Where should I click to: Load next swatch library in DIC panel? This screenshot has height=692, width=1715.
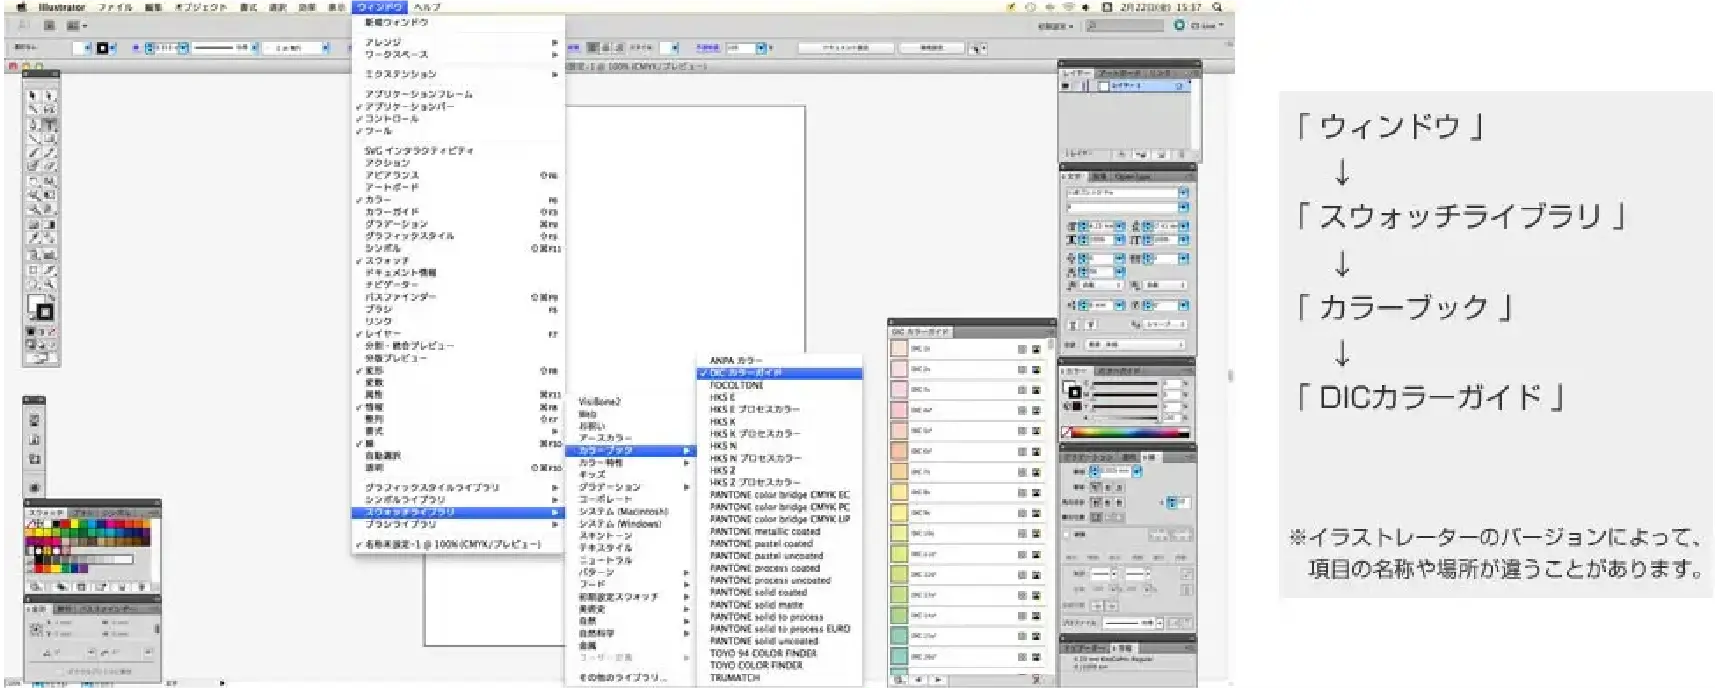937,680
